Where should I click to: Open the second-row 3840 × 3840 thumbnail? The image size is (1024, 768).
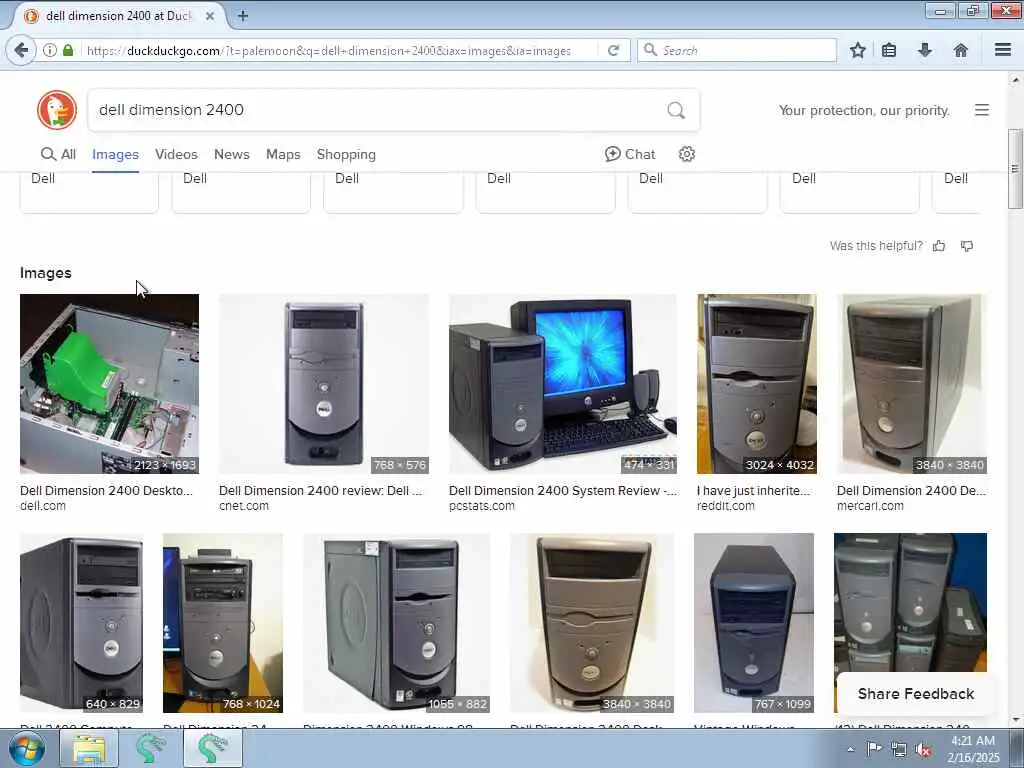(x=592, y=623)
